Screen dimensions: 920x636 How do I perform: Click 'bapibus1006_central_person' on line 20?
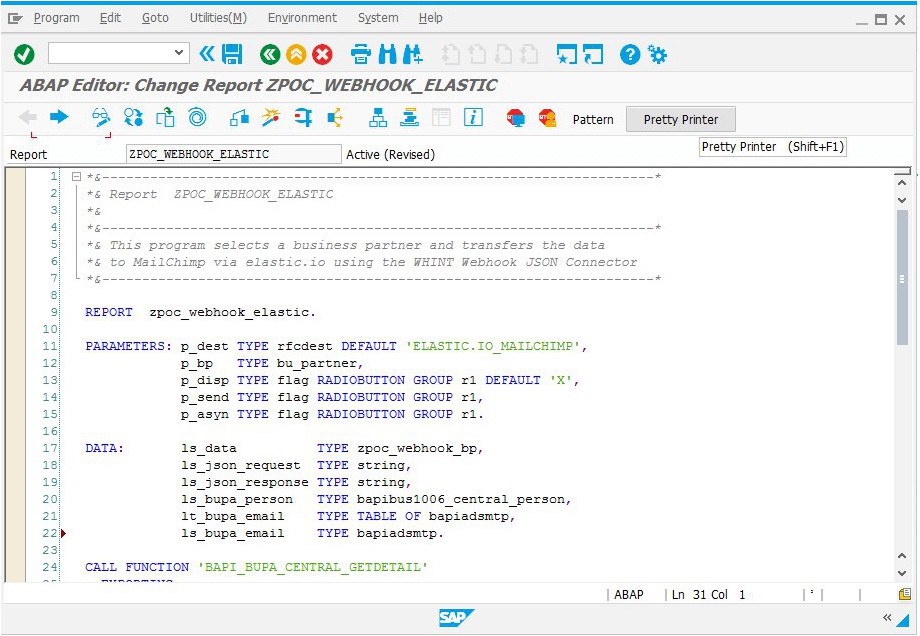tap(461, 499)
